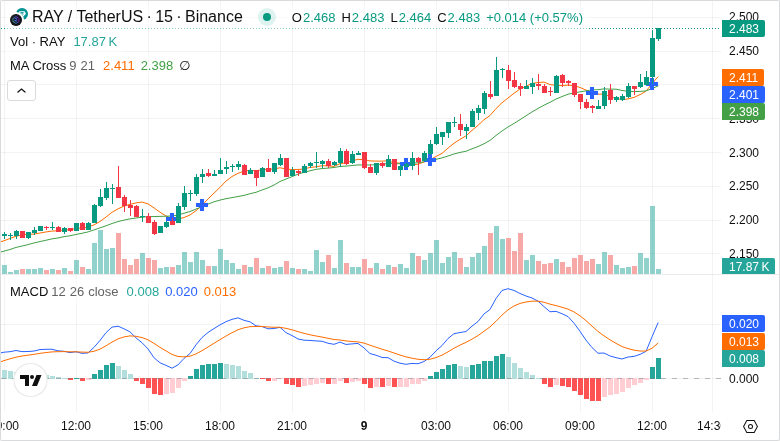Click the 2.200 price axis label
This screenshot has height=441, width=780.
tap(744, 220)
